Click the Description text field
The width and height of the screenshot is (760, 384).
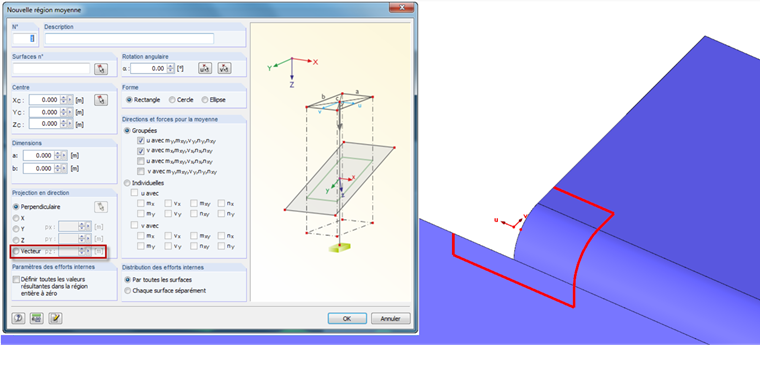pos(129,39)
